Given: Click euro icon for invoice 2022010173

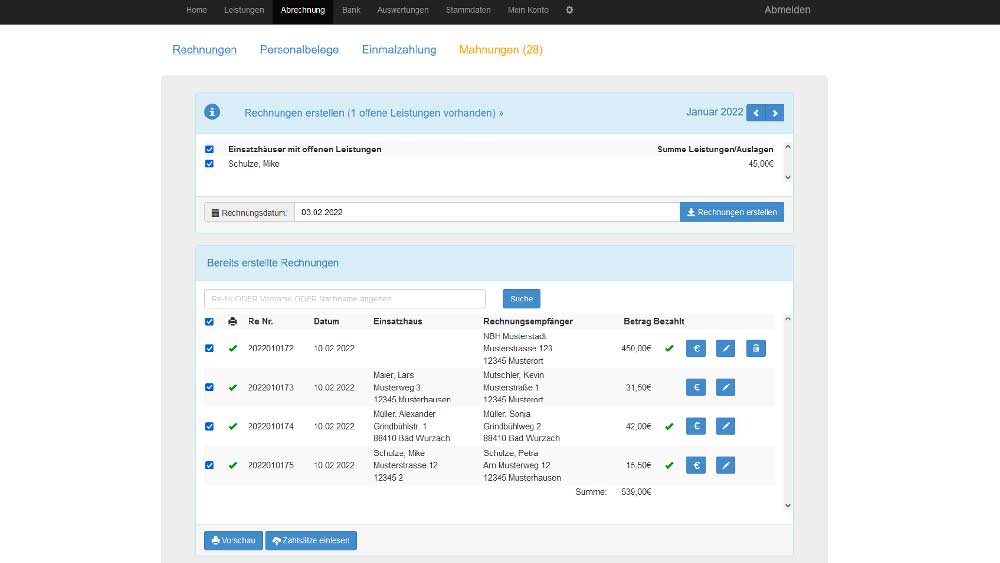Looking at the screenshot, I should (696, 387).
